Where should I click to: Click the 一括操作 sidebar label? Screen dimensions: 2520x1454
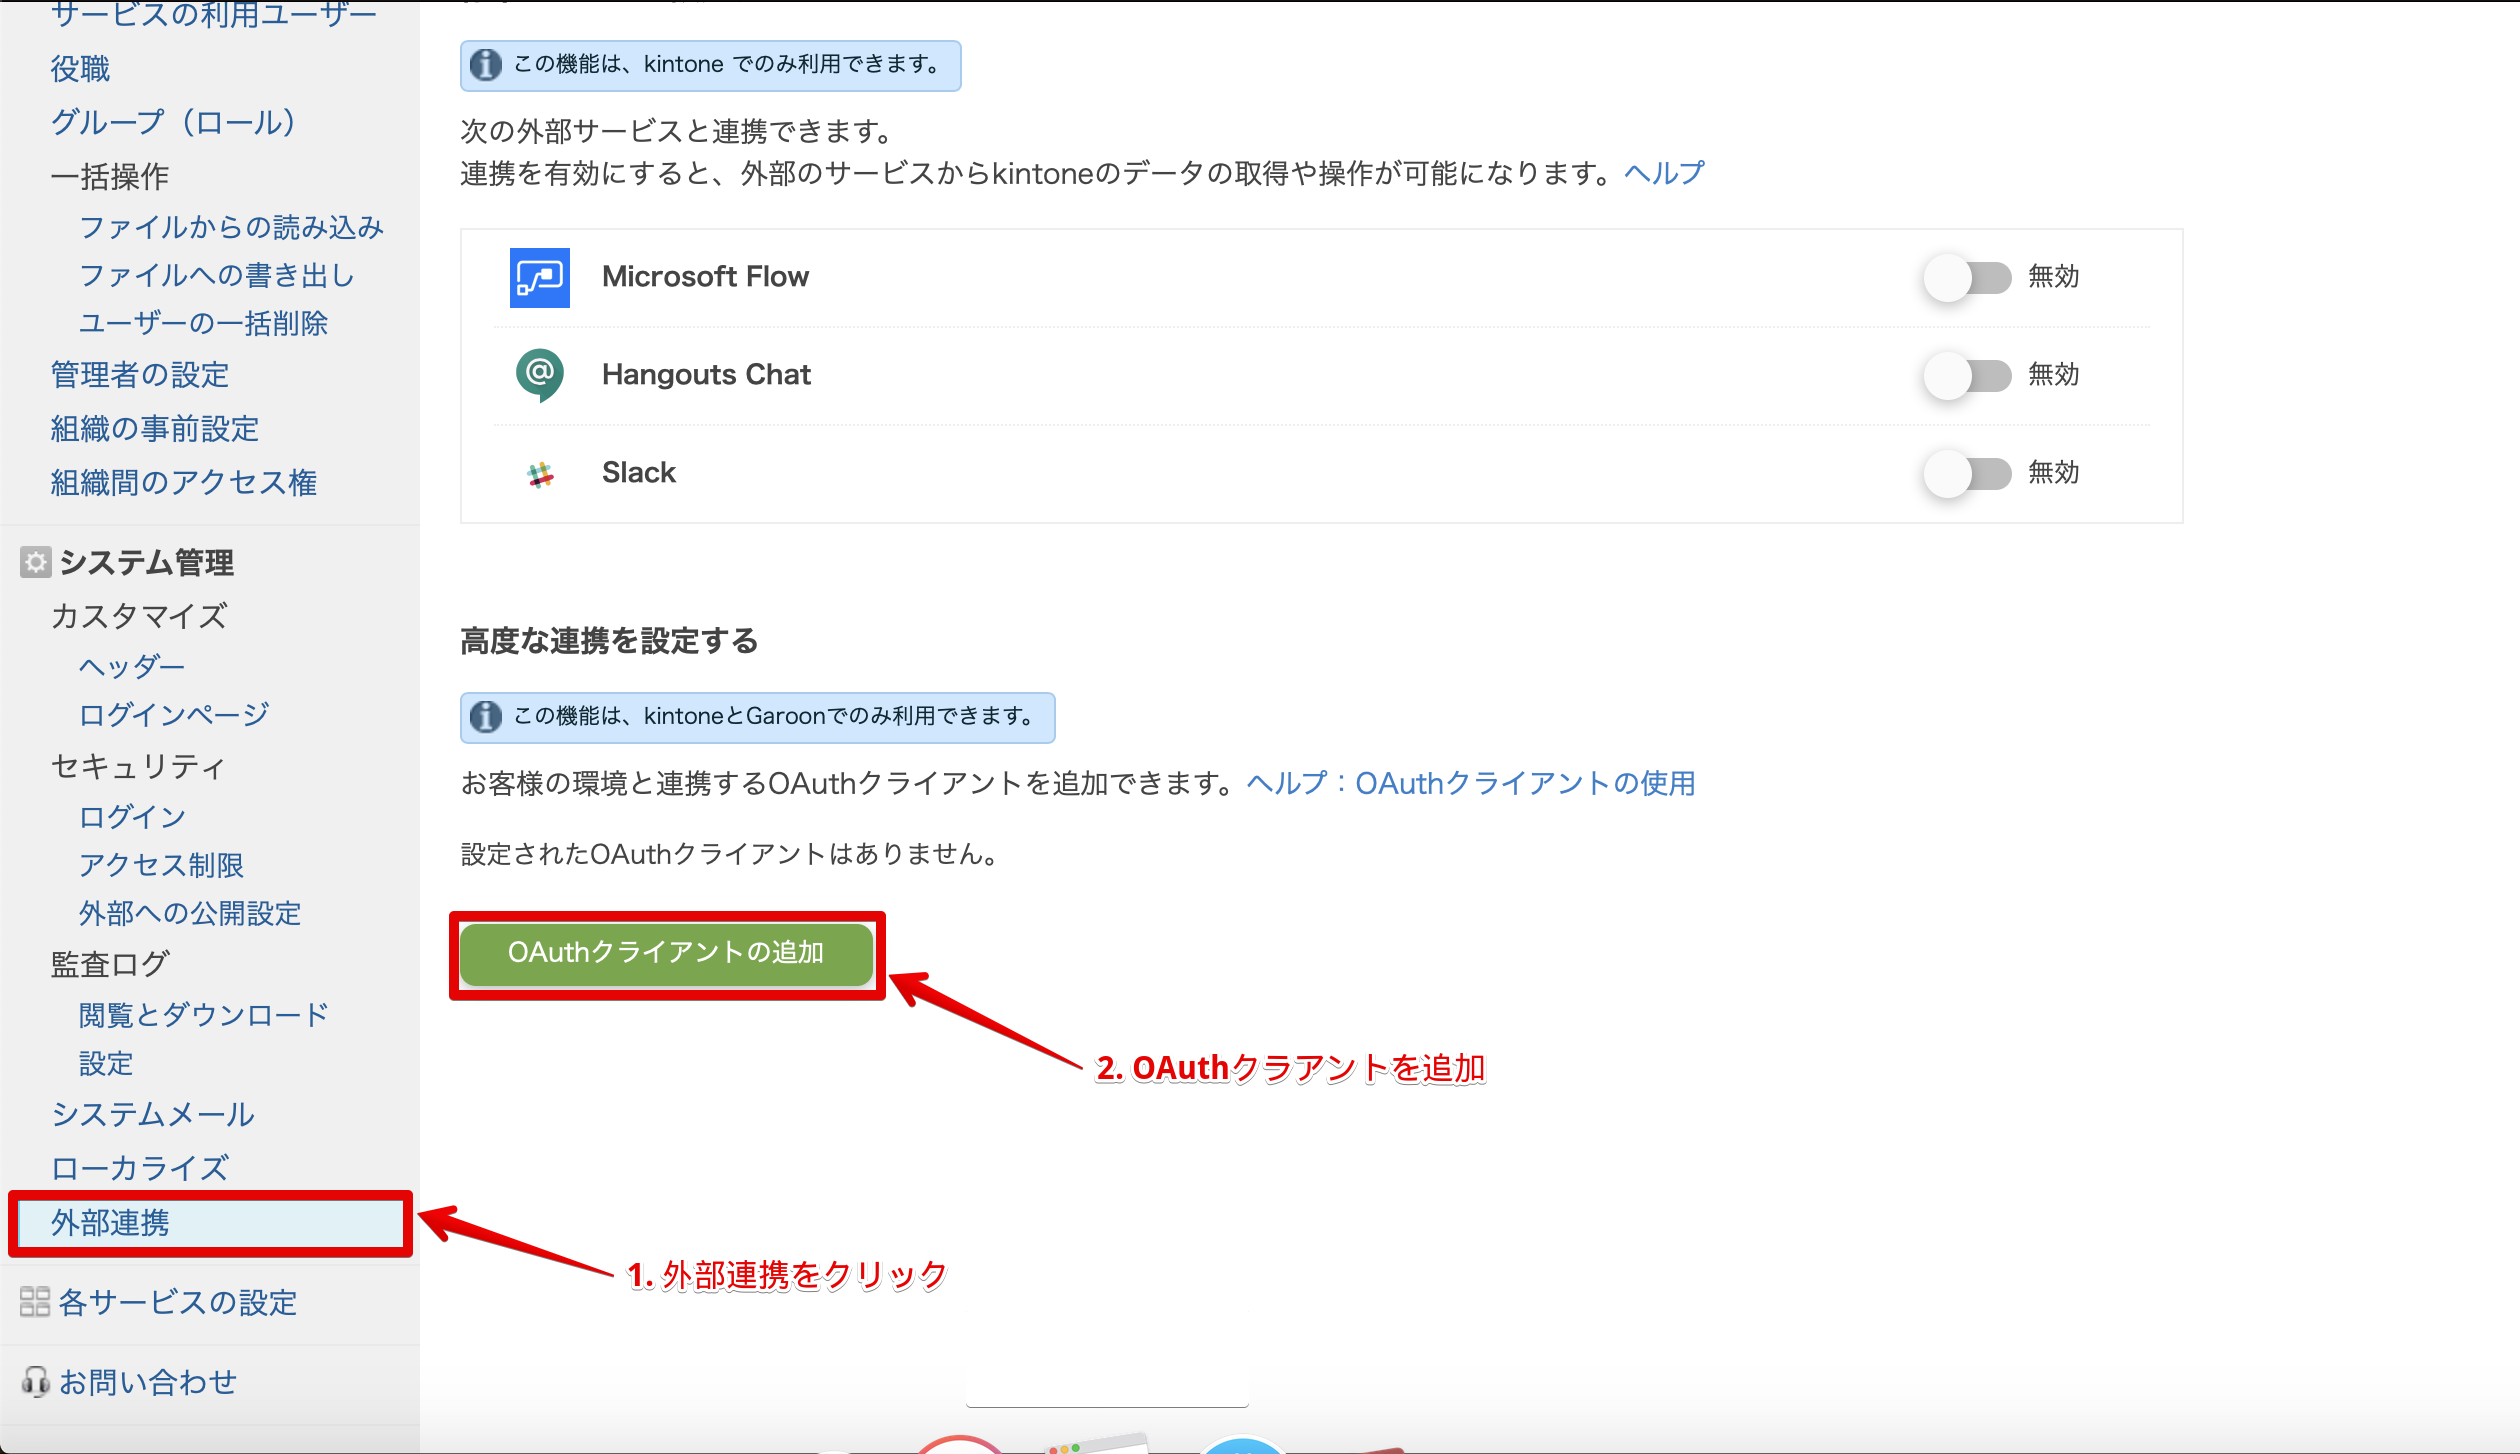point(110,176)
